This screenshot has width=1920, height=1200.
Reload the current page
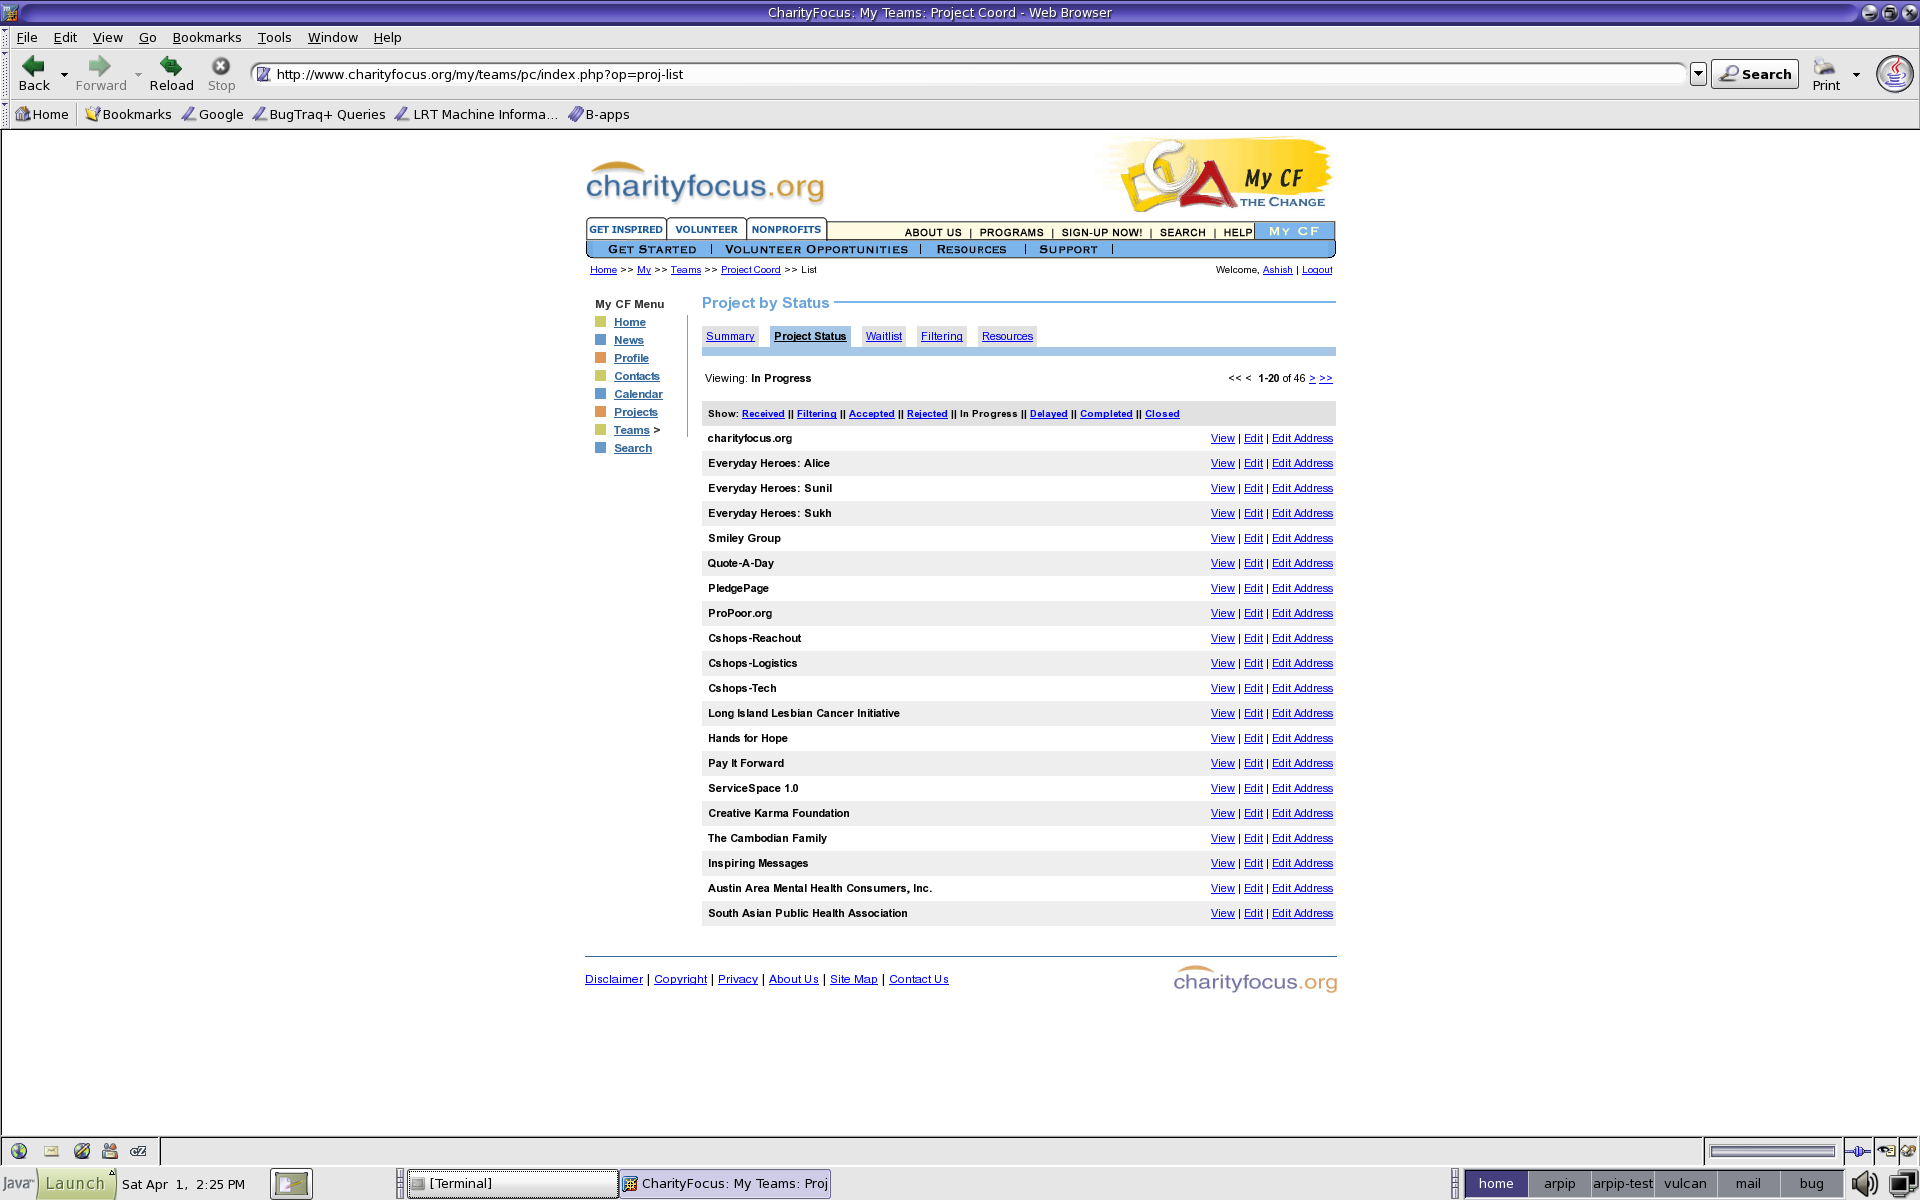[171, 73]
